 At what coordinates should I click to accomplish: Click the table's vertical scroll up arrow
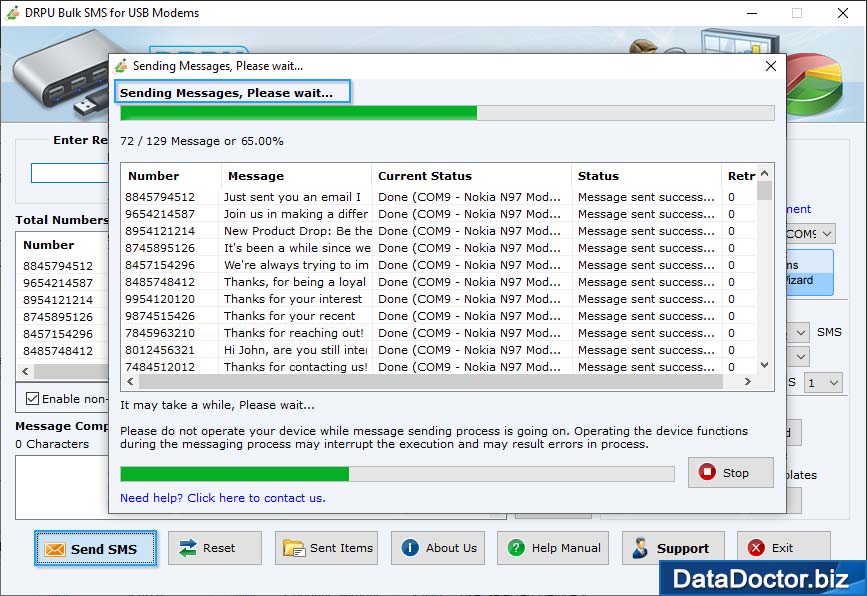click(765, 173)
